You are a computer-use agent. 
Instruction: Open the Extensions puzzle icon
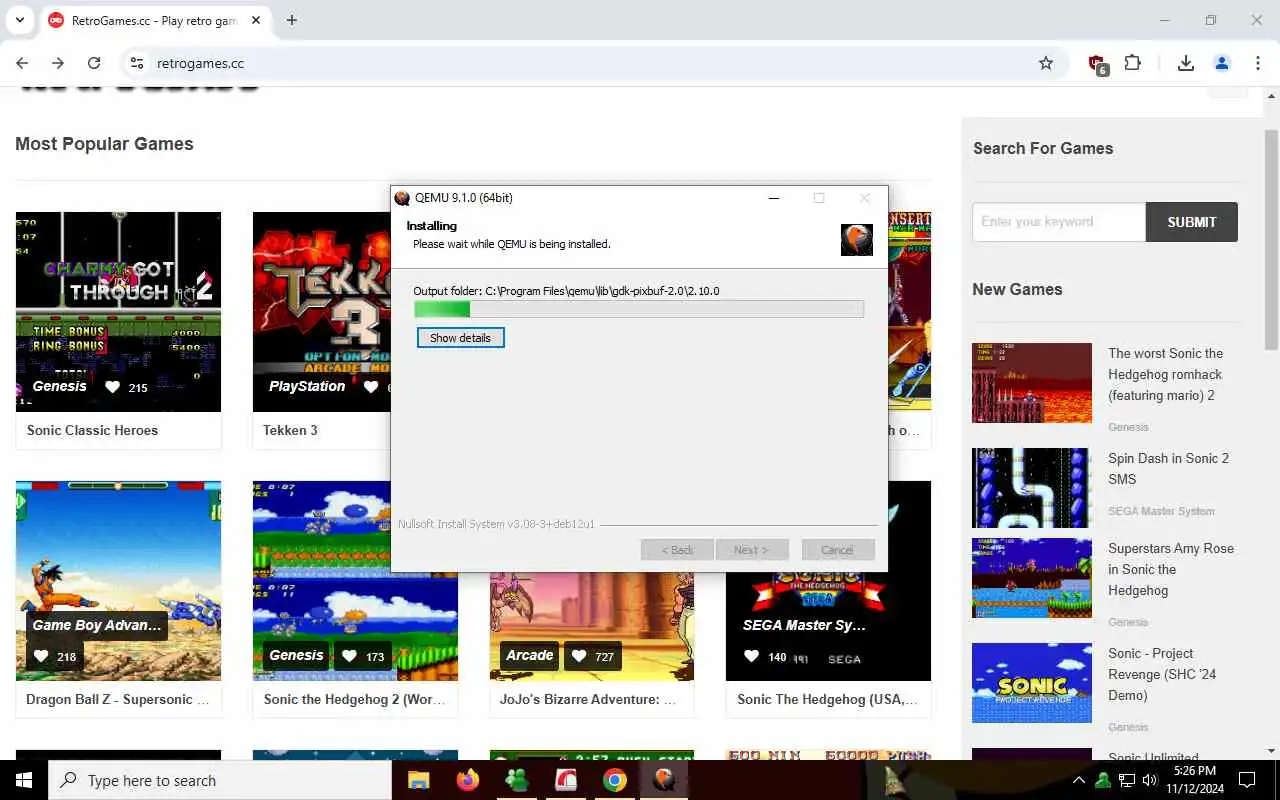click(x=1132, y=63)
